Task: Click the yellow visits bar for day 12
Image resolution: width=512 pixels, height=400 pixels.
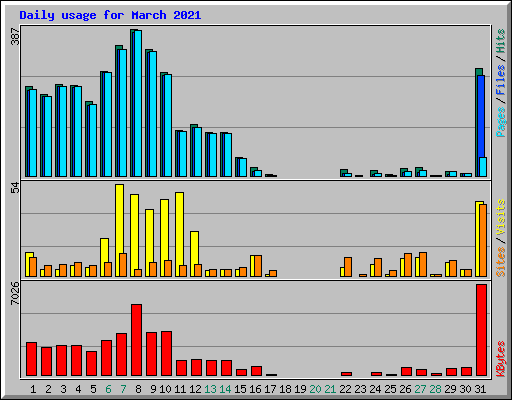Action: (x=194, y=248)
